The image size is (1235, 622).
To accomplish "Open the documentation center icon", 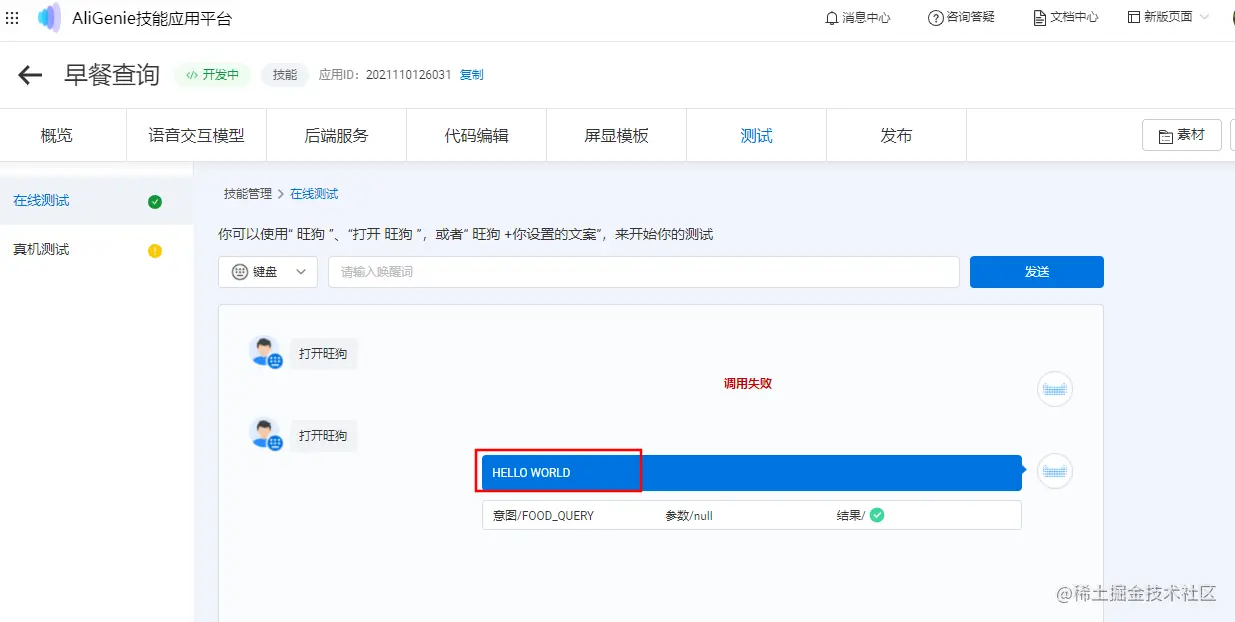I will [x=1040, y=18].
